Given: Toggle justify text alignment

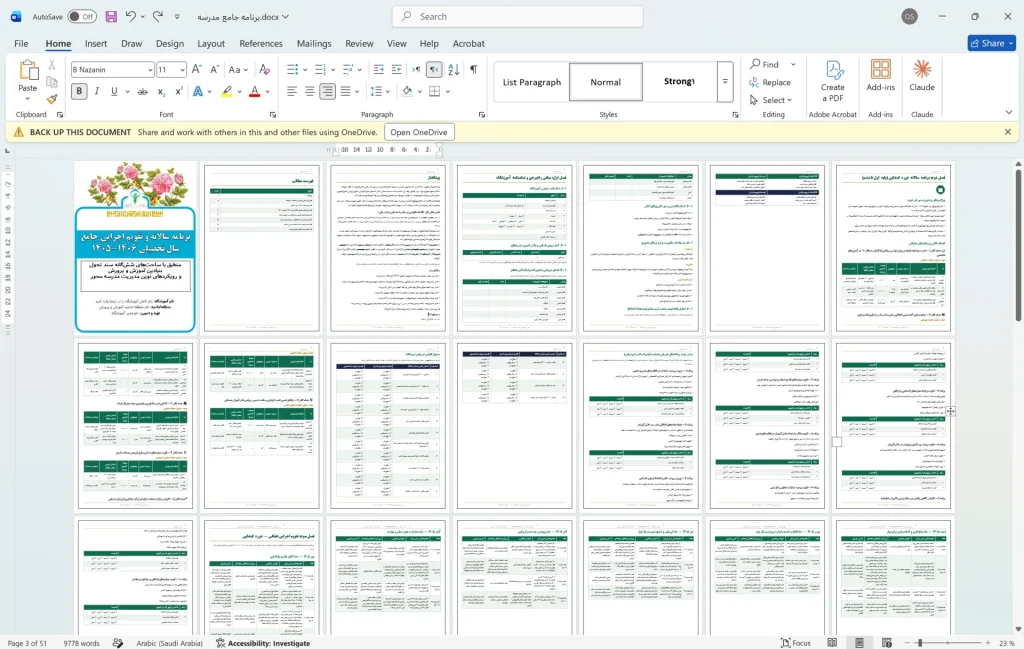Looking at the screenshot, I should pos(345,91).
